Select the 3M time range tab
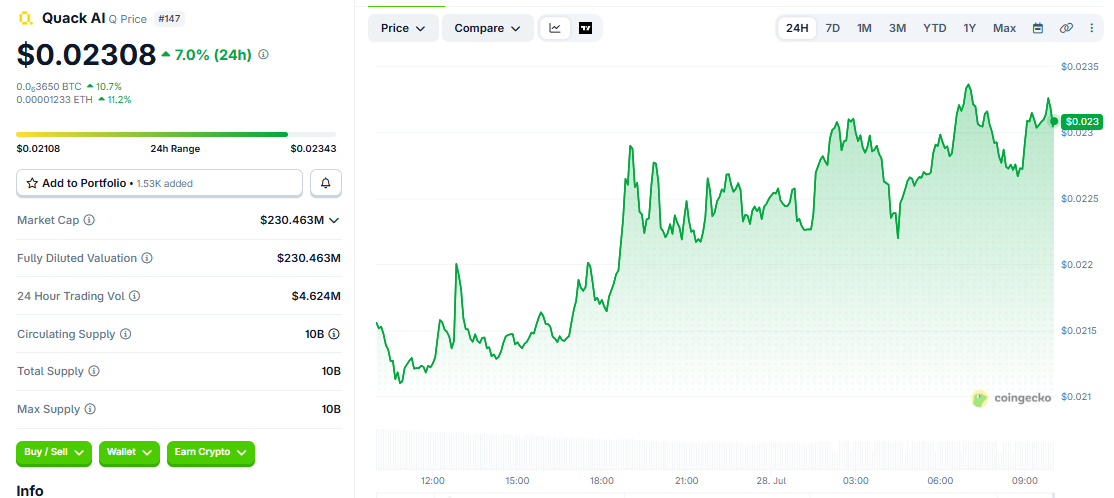The image size is (1114, 498). (897, 28)
